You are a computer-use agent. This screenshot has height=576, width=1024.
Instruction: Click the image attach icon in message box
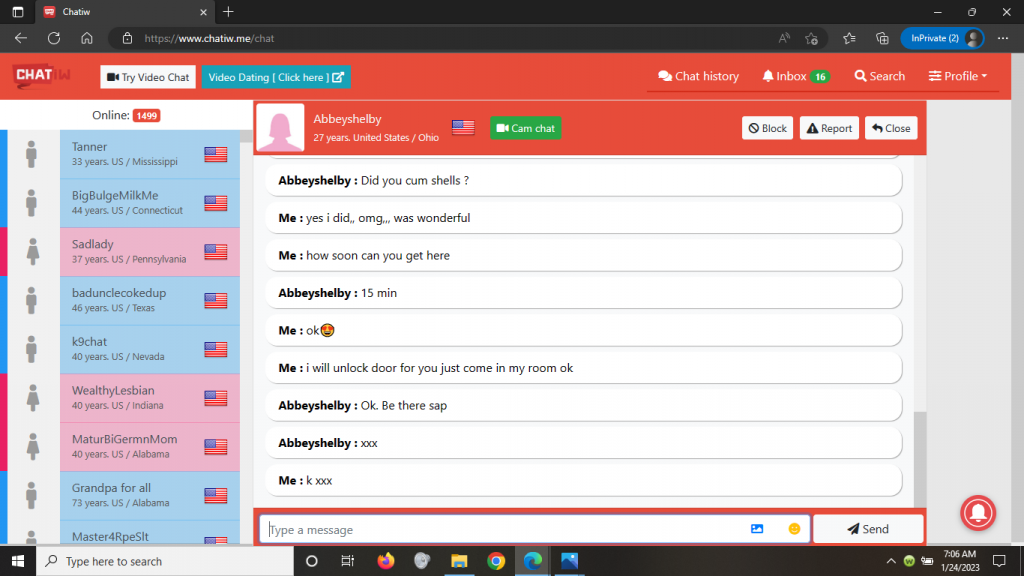(757, 529)
